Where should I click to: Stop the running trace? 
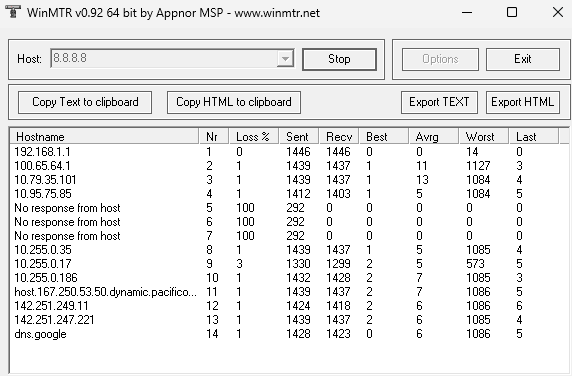click(339, 59)
